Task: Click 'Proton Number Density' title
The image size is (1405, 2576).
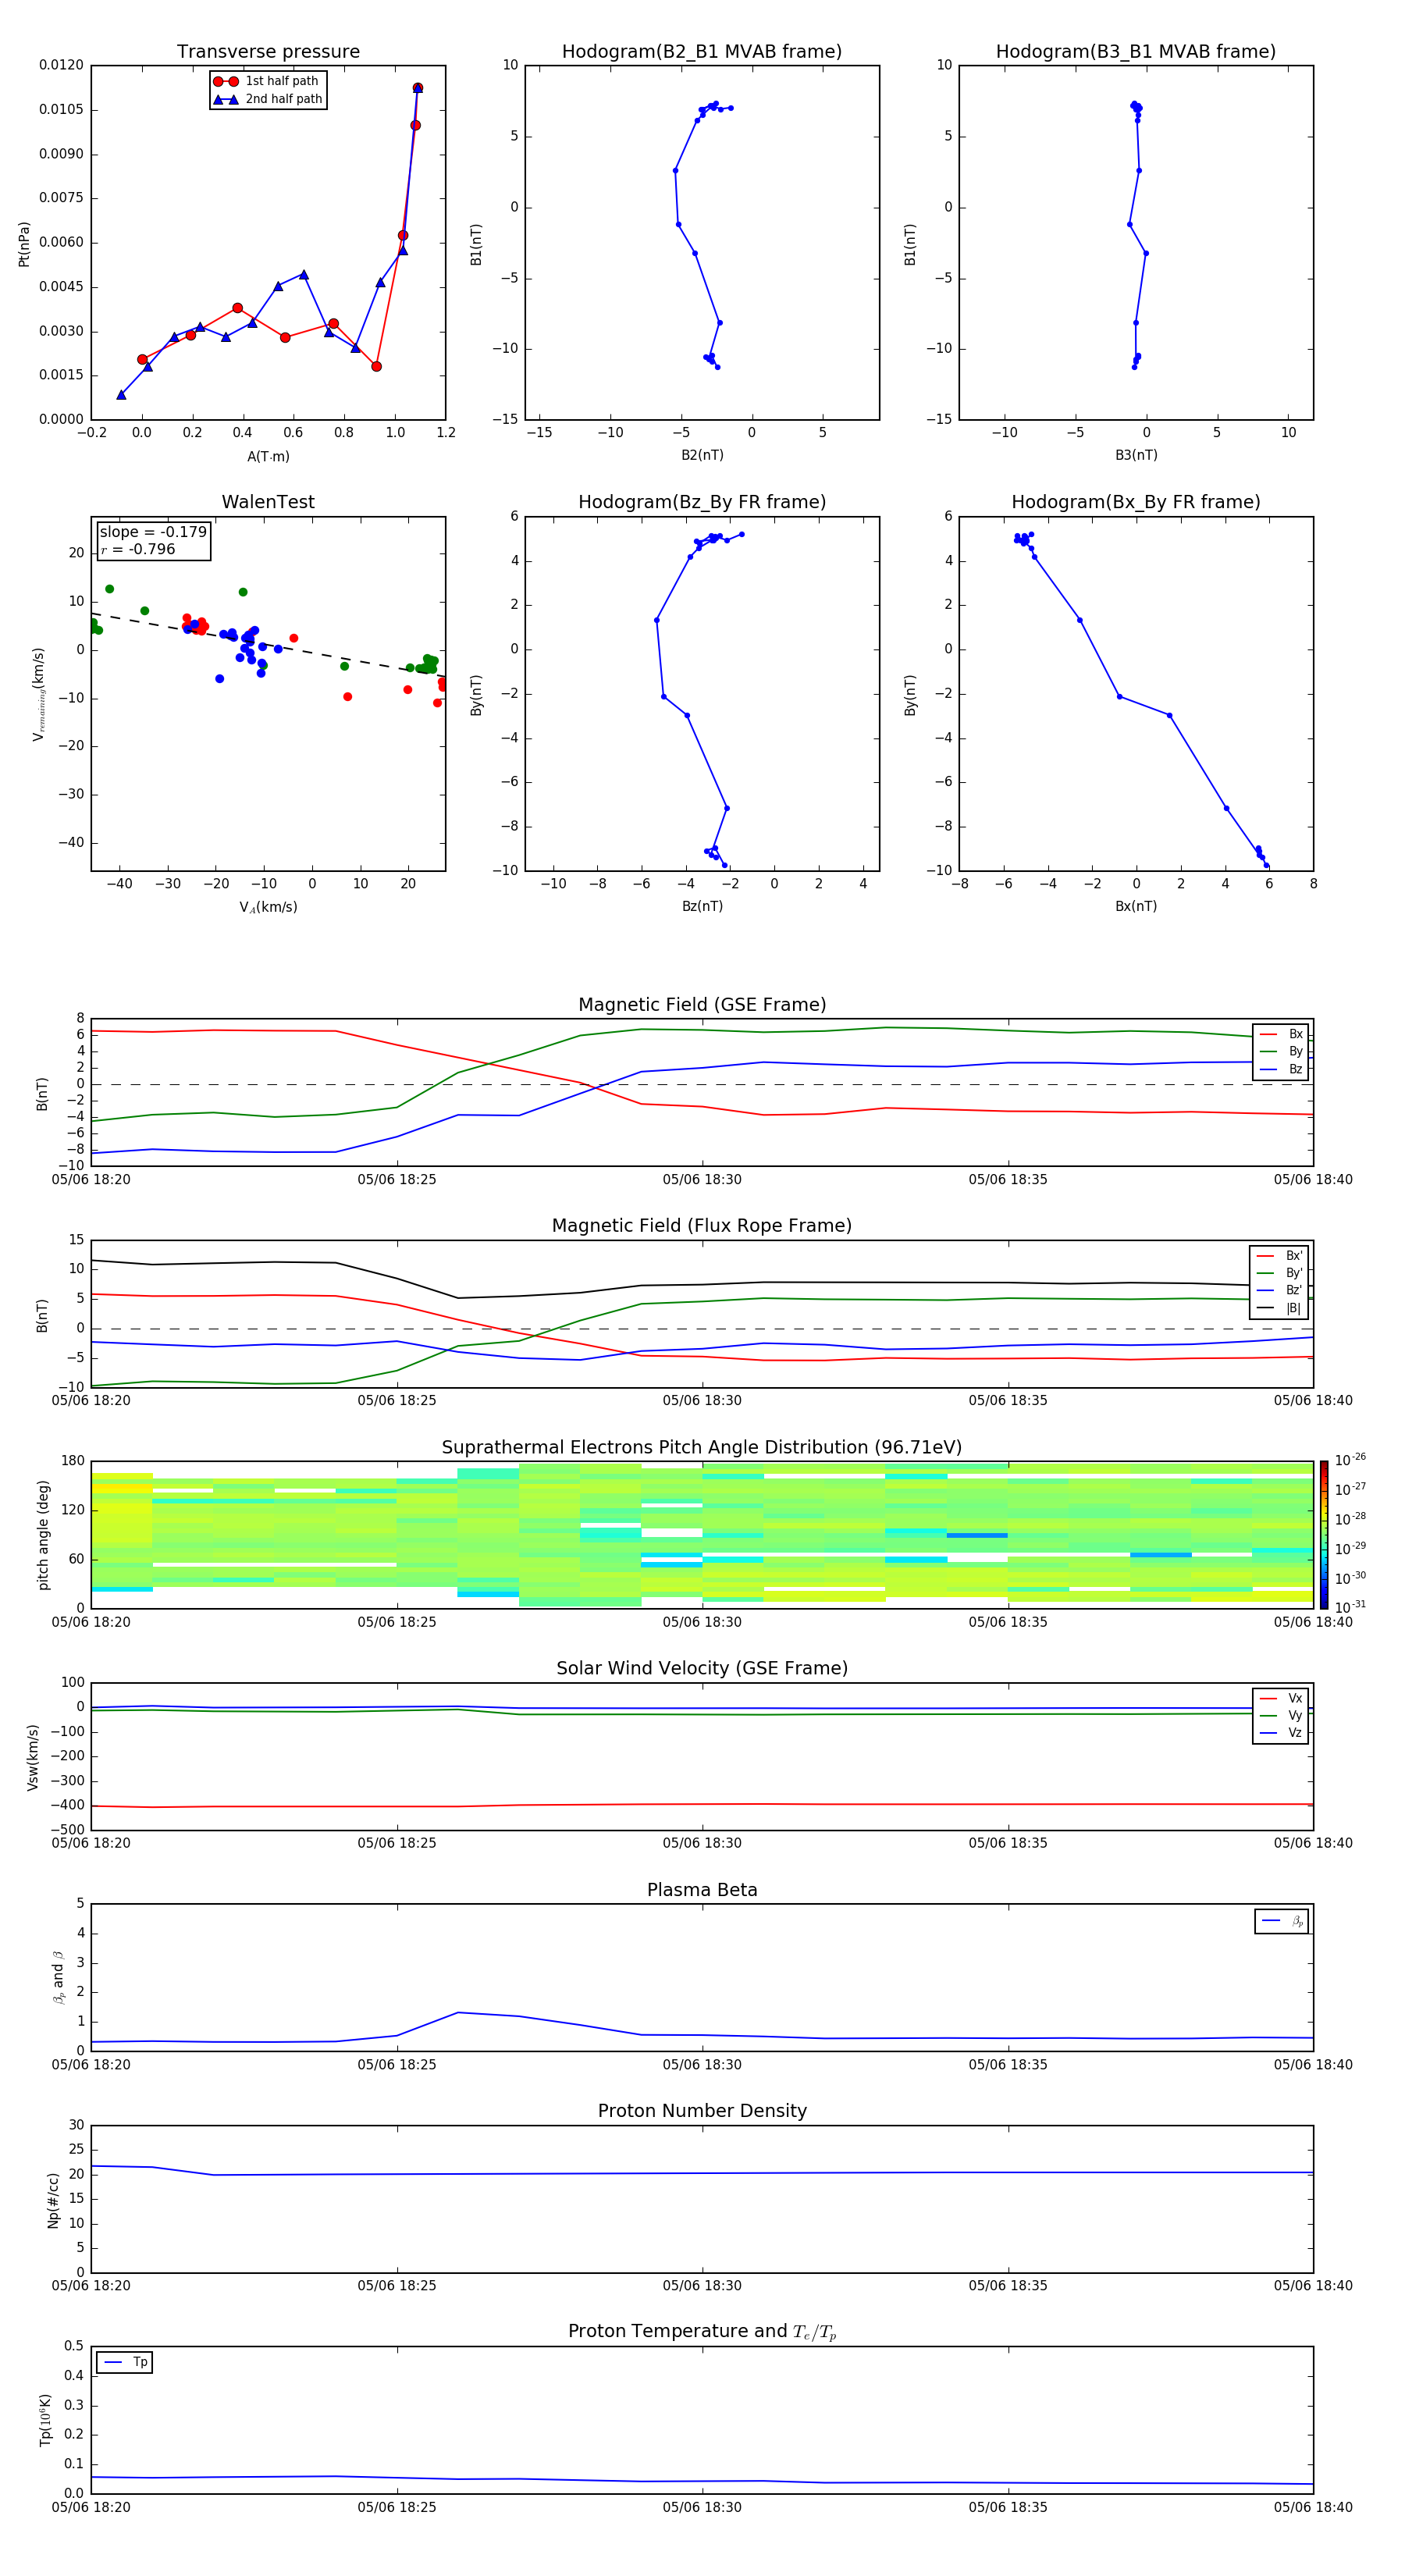Action: 702,2111
